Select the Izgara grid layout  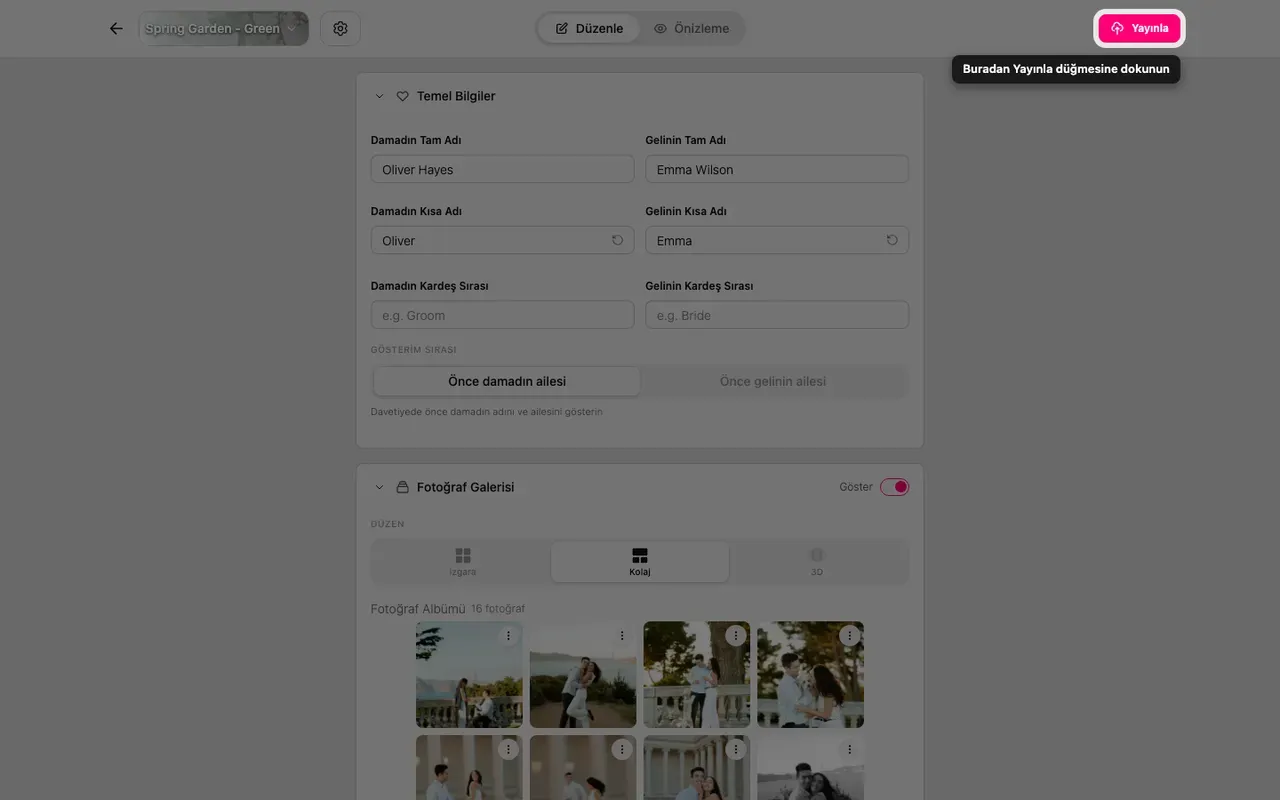[x=462, y=562]
